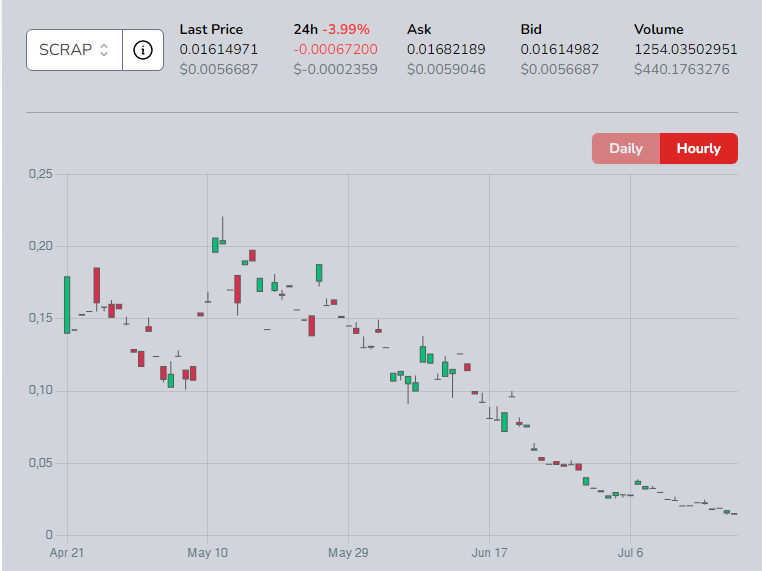This screenshot has height=571, width=762.
Task: Click the info icon next to SCRAP
Action: 143,50
